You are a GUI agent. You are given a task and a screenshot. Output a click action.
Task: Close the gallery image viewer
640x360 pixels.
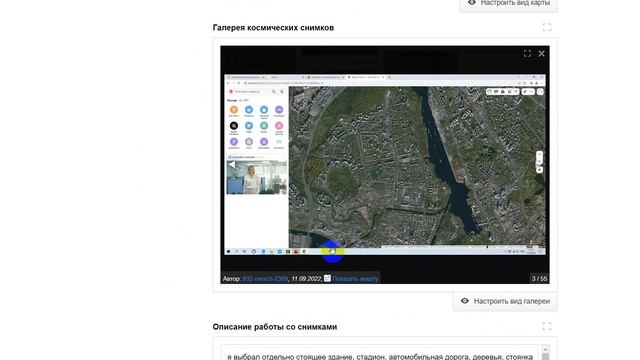tap(541, 53)
